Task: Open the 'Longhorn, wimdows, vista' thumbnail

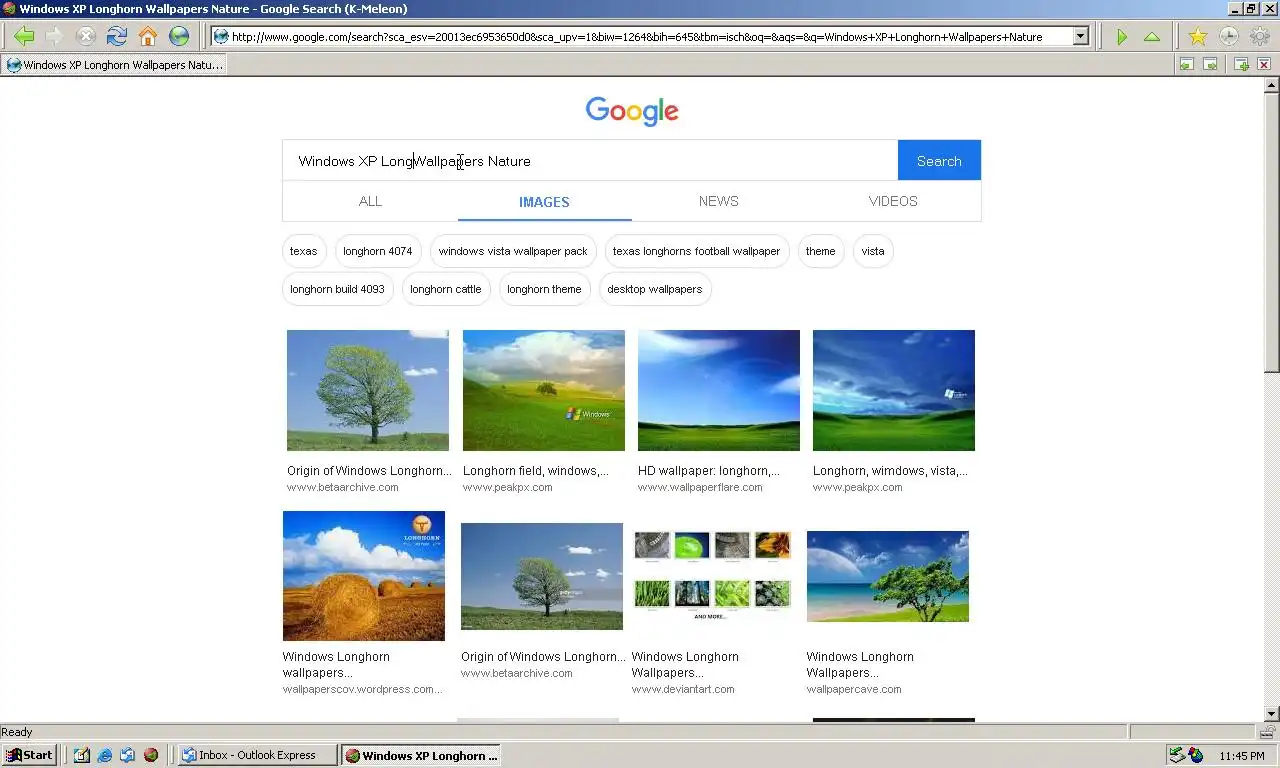Action: pos(894,390)
